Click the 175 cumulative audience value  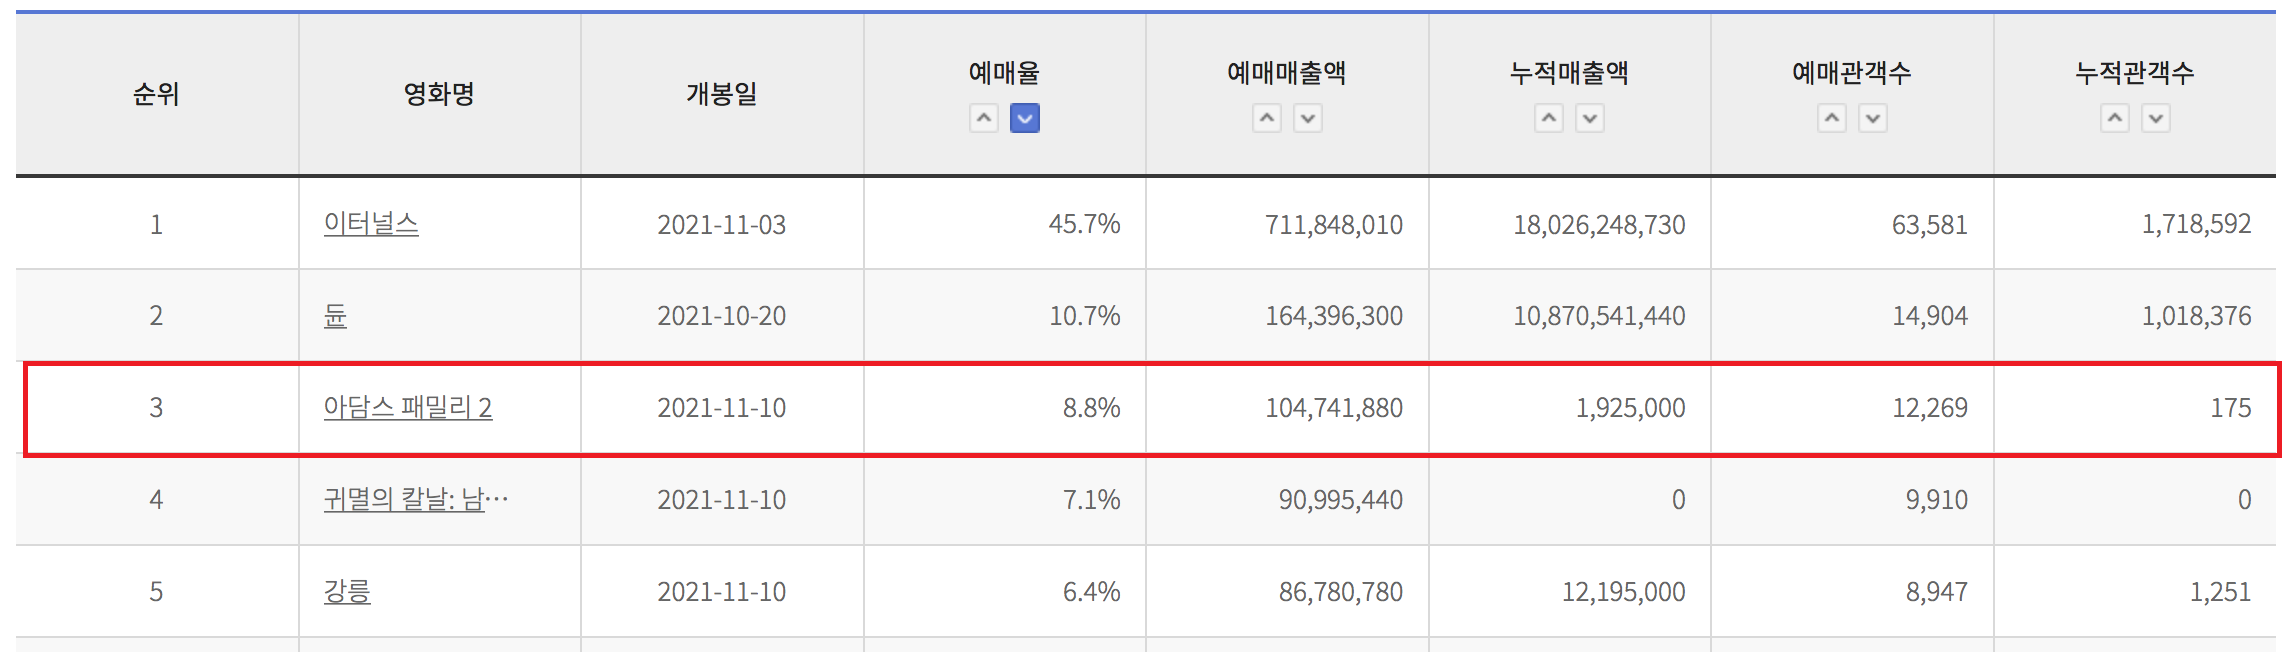point(2231,408)
